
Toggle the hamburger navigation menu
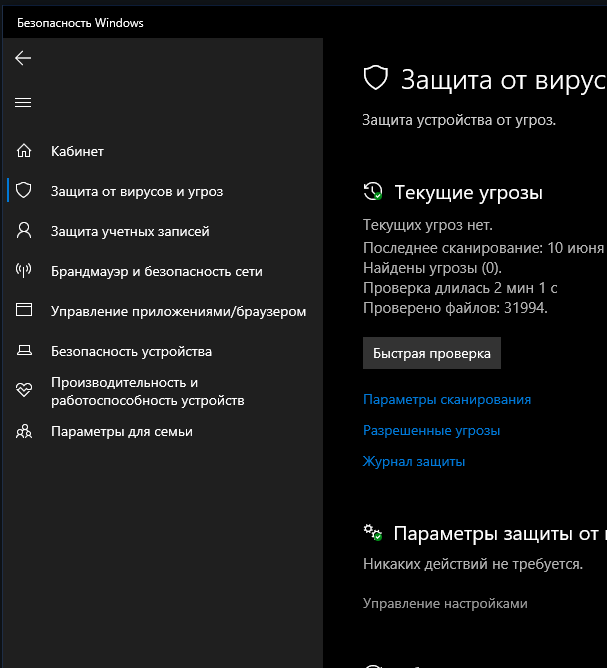tap(24, 102)
